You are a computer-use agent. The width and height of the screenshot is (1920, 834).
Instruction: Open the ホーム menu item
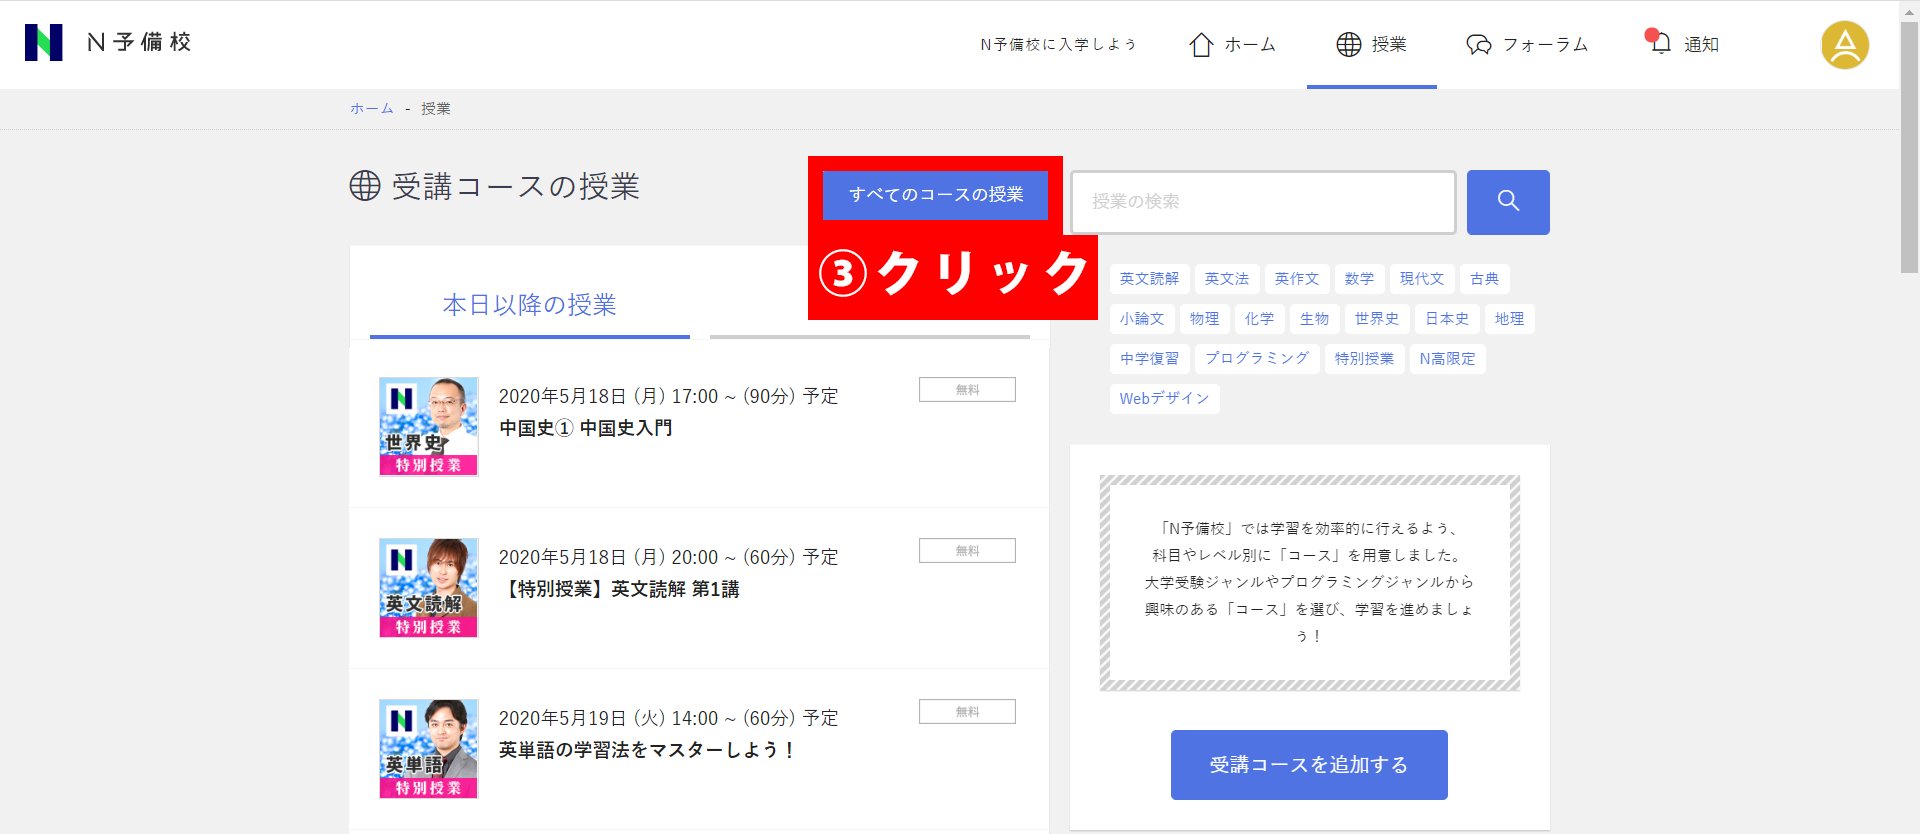point(1232,45)
